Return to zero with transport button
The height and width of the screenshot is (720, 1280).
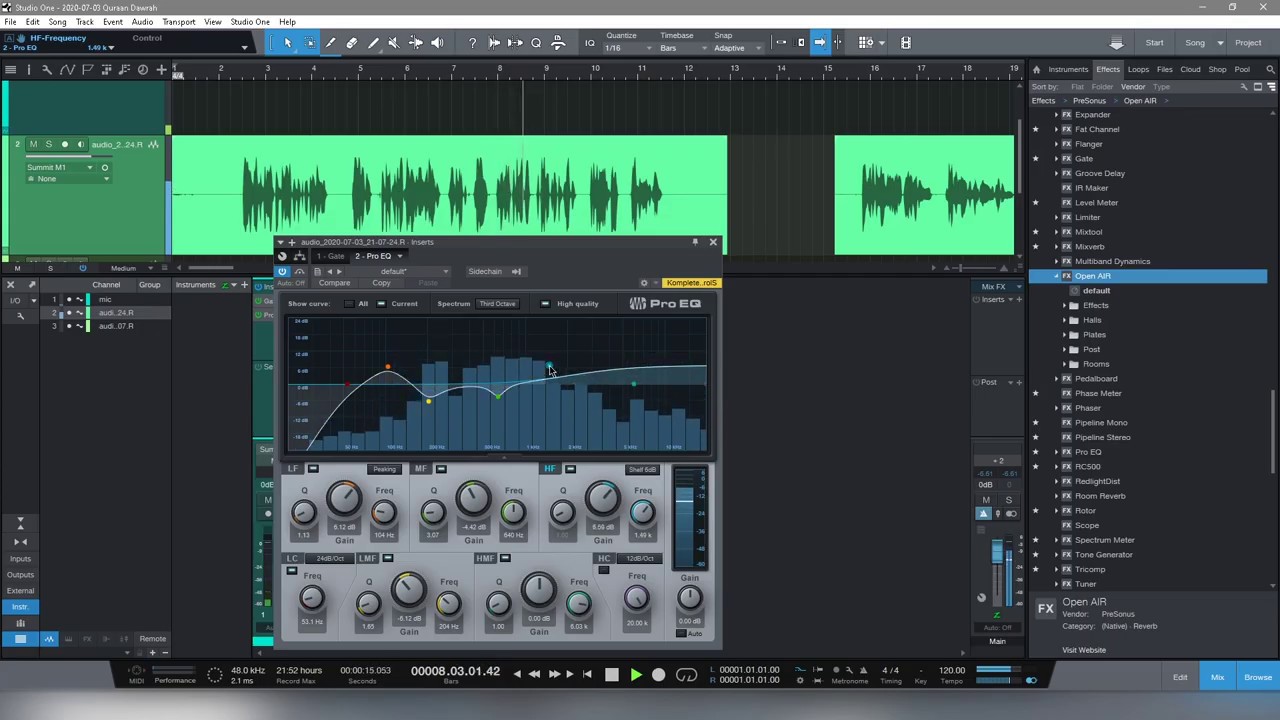click(x=587, y=675)
